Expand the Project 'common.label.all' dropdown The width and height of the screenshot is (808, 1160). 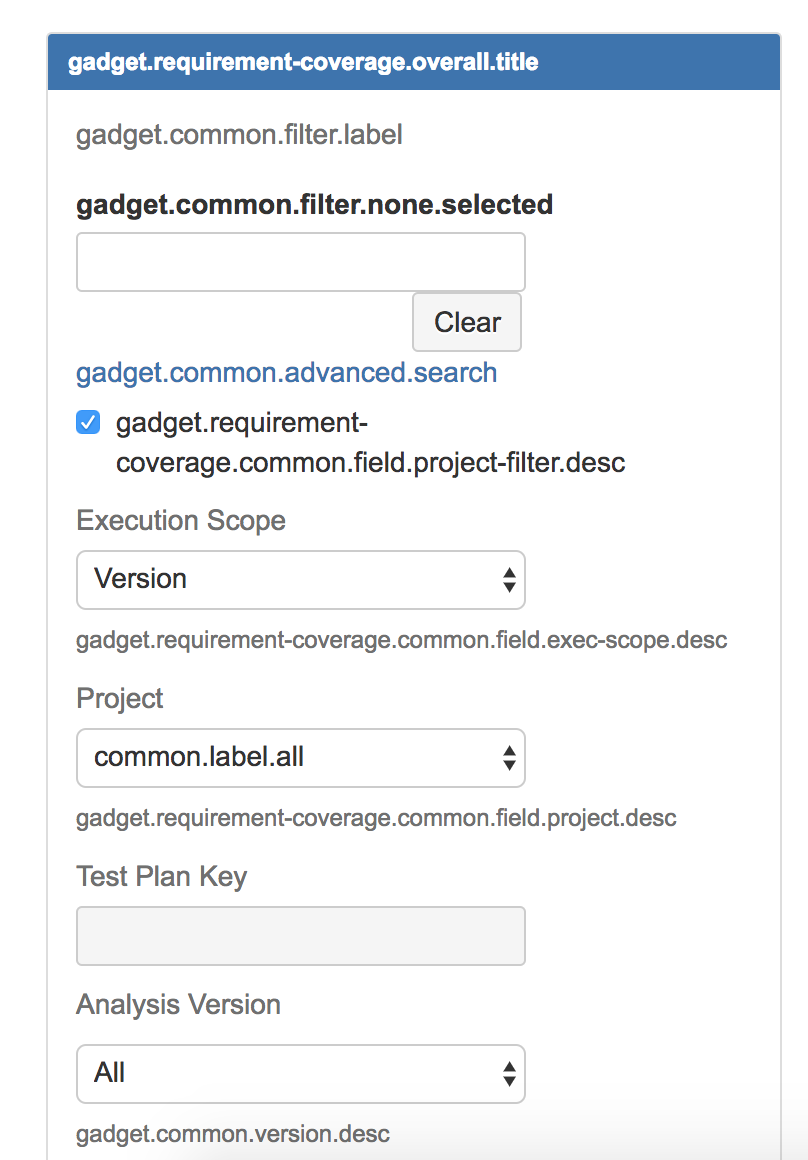tap(300, 758)
